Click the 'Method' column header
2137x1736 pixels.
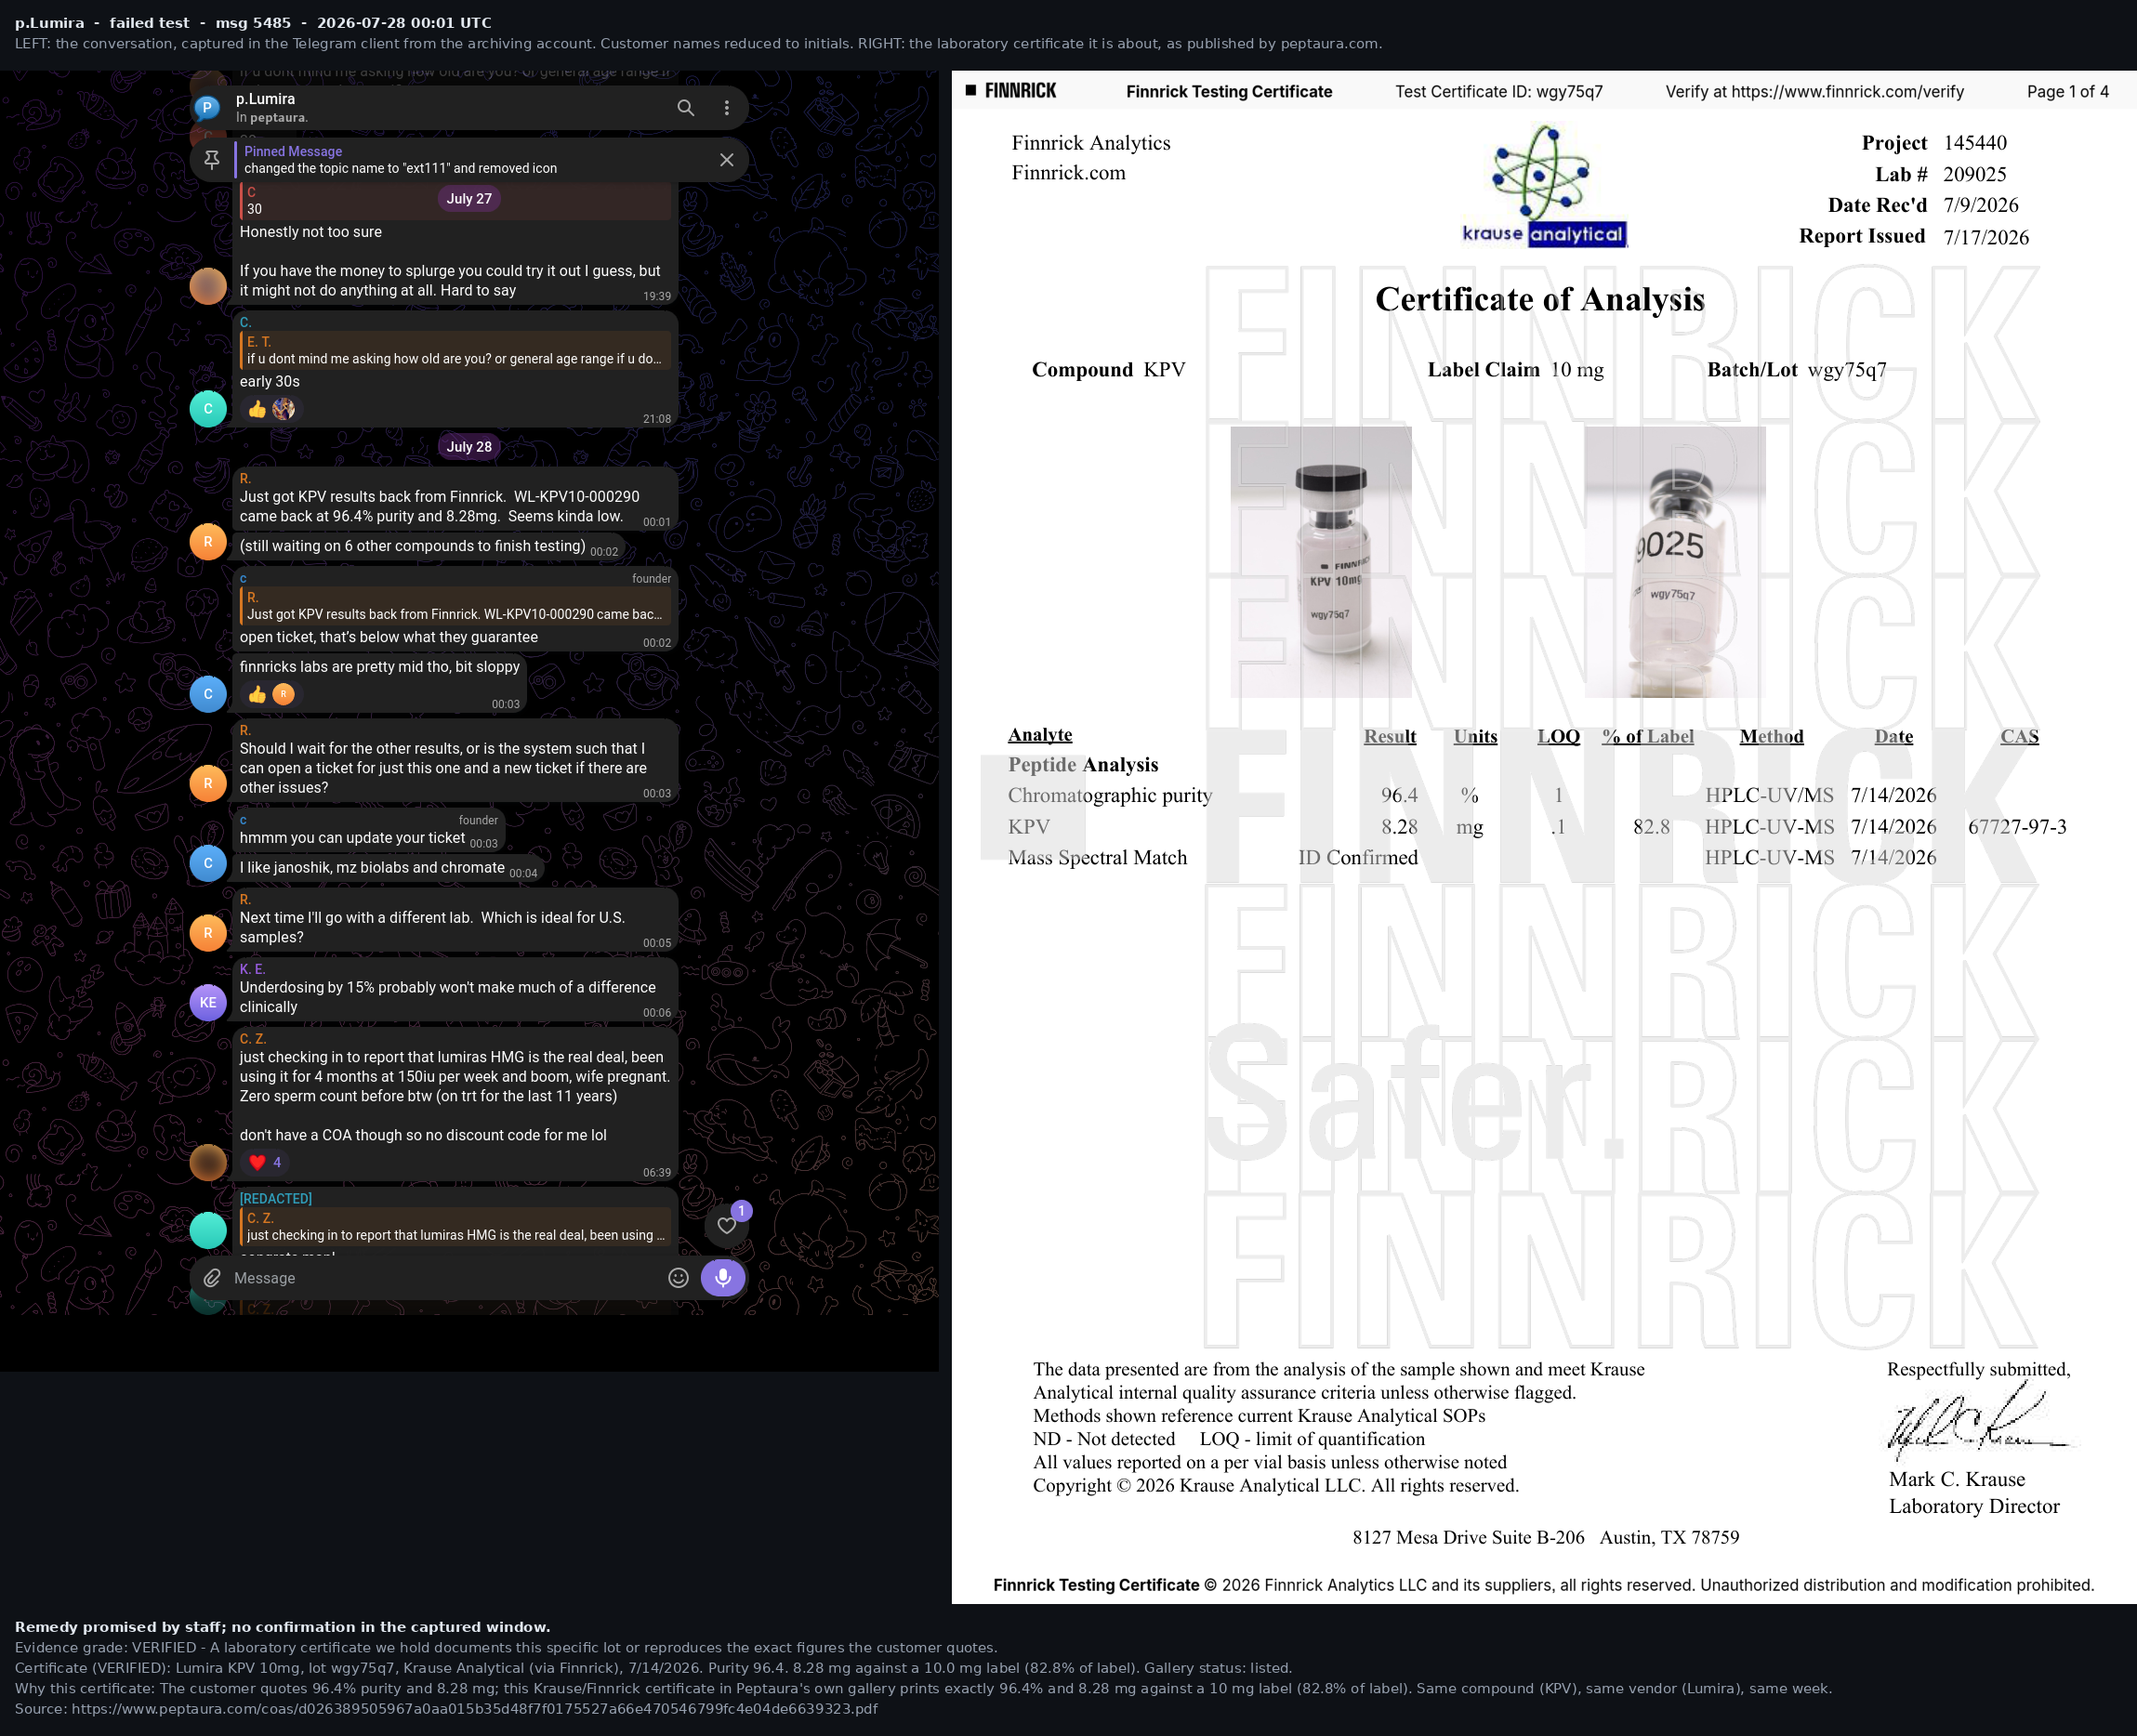point(1771,736)
